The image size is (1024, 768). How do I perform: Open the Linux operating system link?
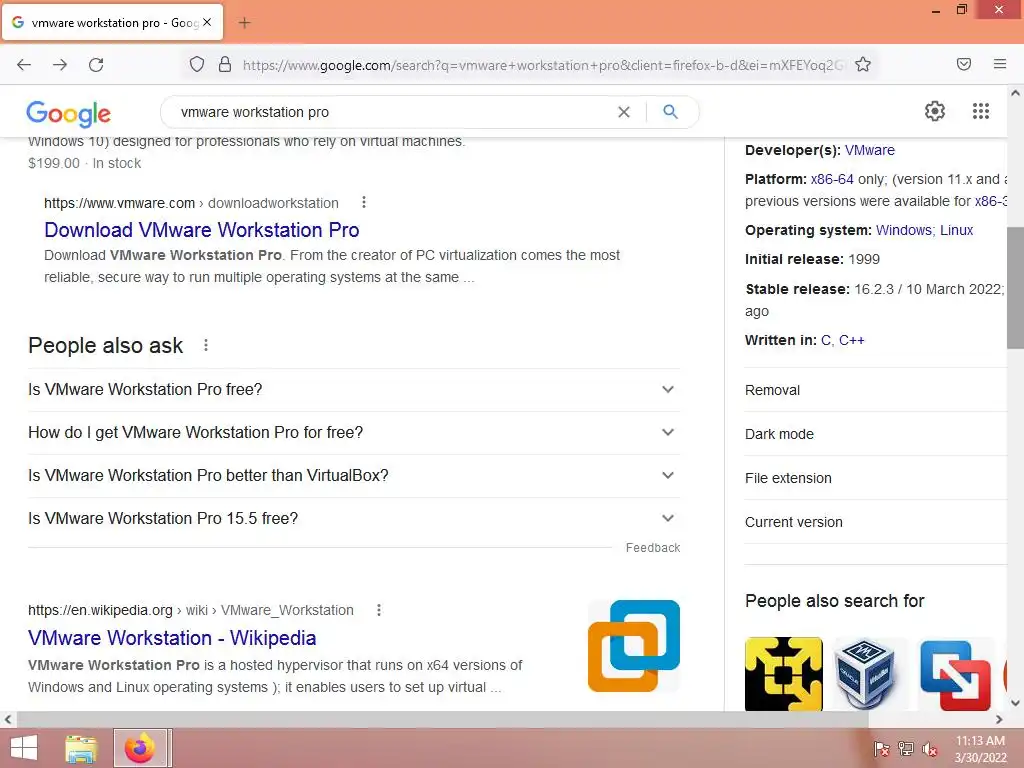(956, 230)
